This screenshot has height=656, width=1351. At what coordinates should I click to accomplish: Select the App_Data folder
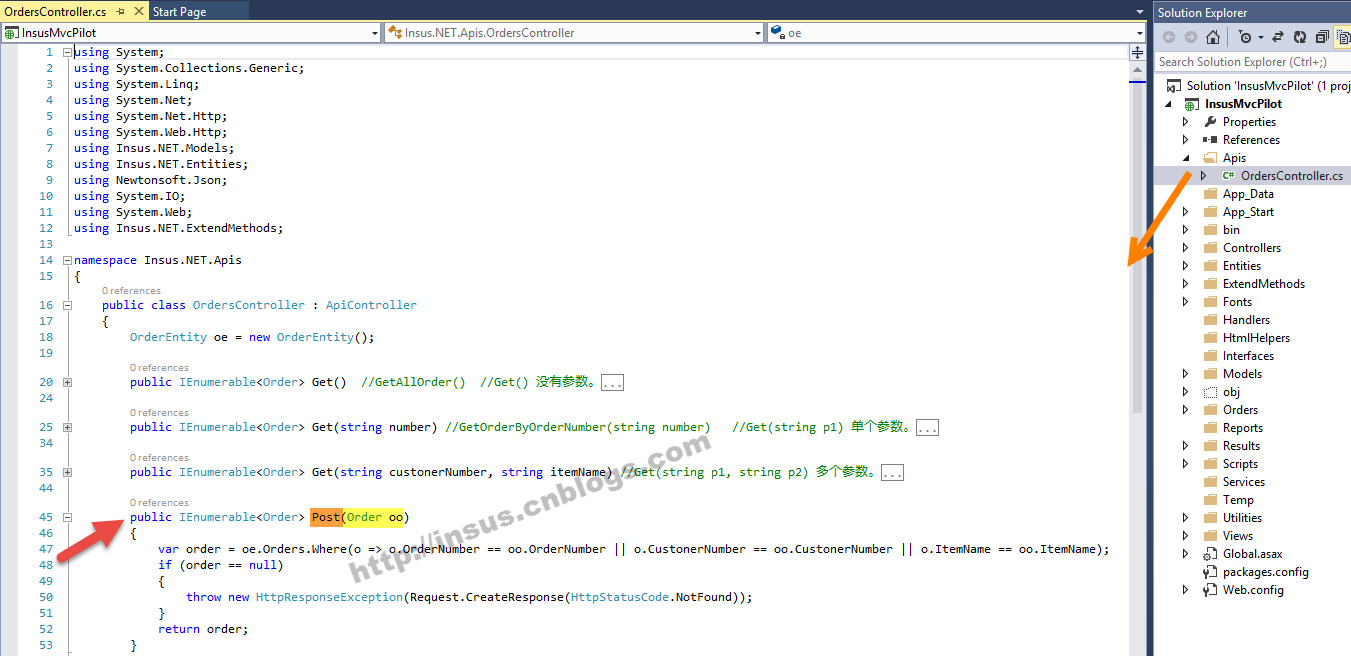pos(1248,194)
